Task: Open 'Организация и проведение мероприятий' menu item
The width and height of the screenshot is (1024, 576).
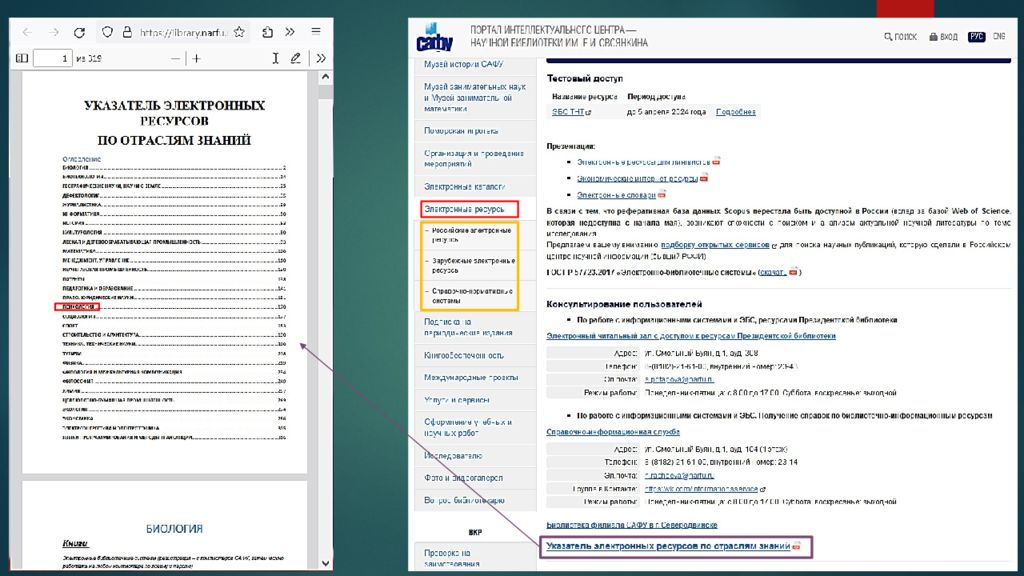Action: tap(474, 158)
